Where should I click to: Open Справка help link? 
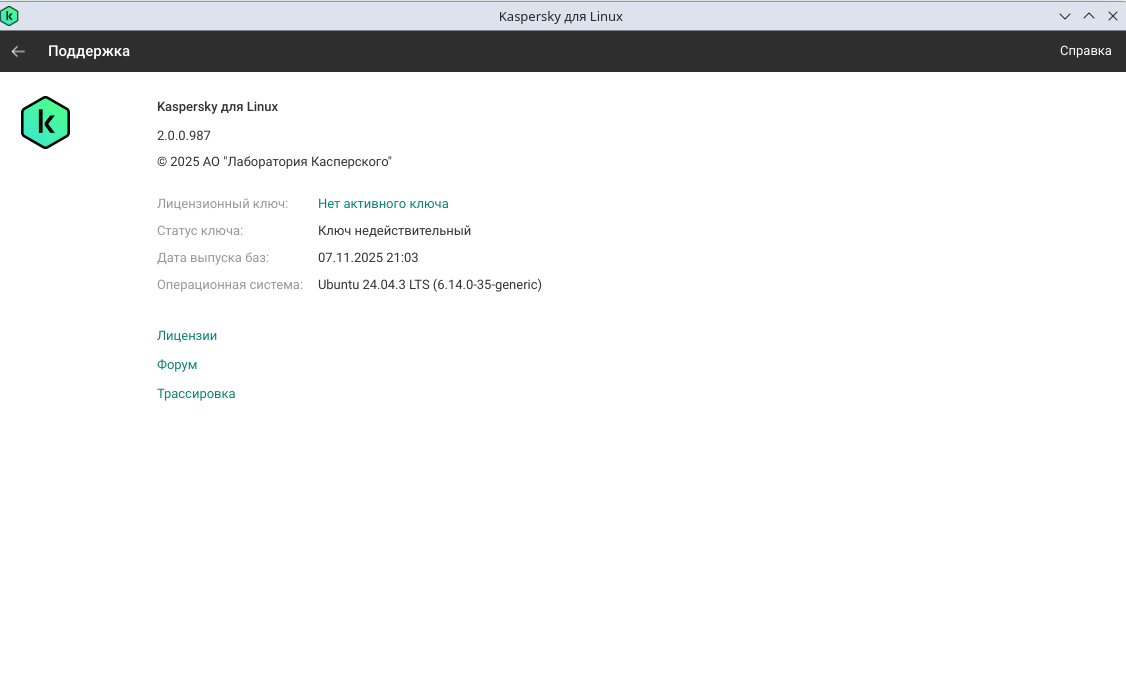click(x=1085, y=51)
